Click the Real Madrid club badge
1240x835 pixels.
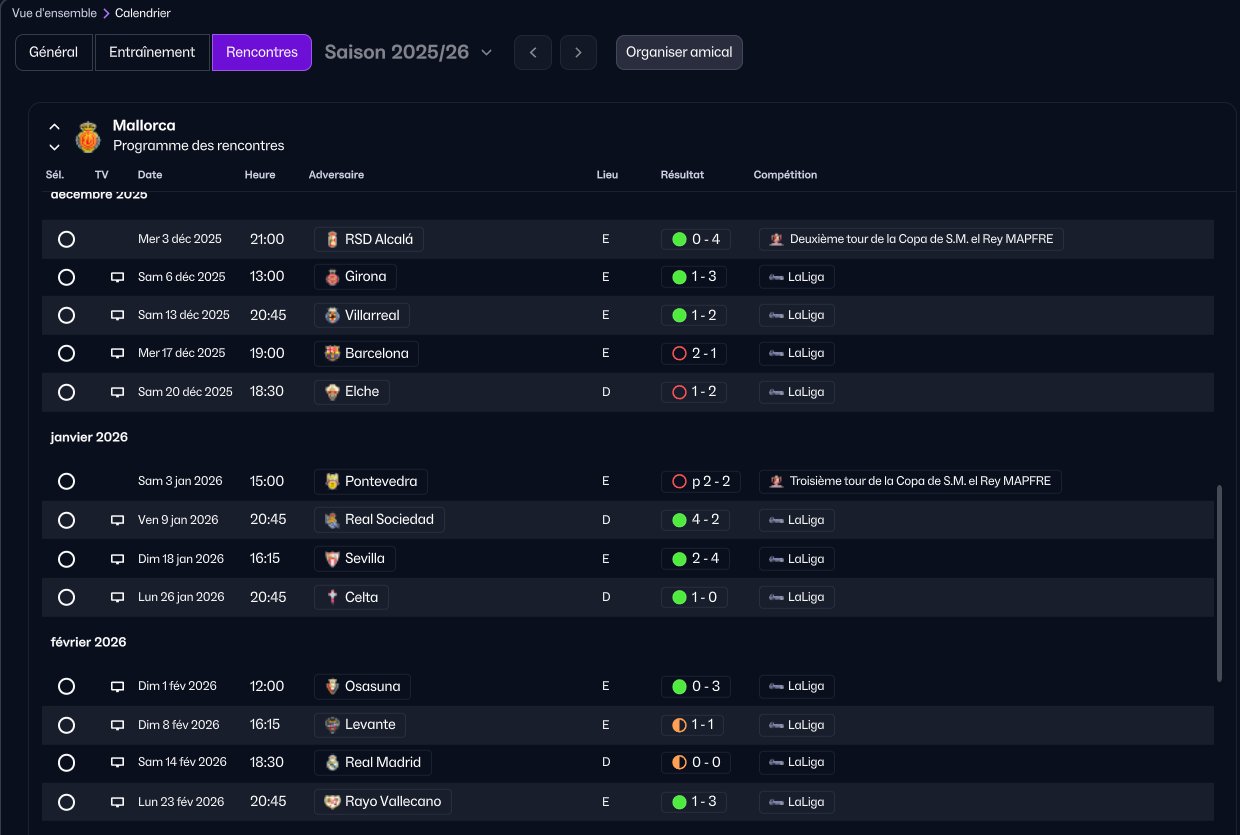[x=332, y=762]
